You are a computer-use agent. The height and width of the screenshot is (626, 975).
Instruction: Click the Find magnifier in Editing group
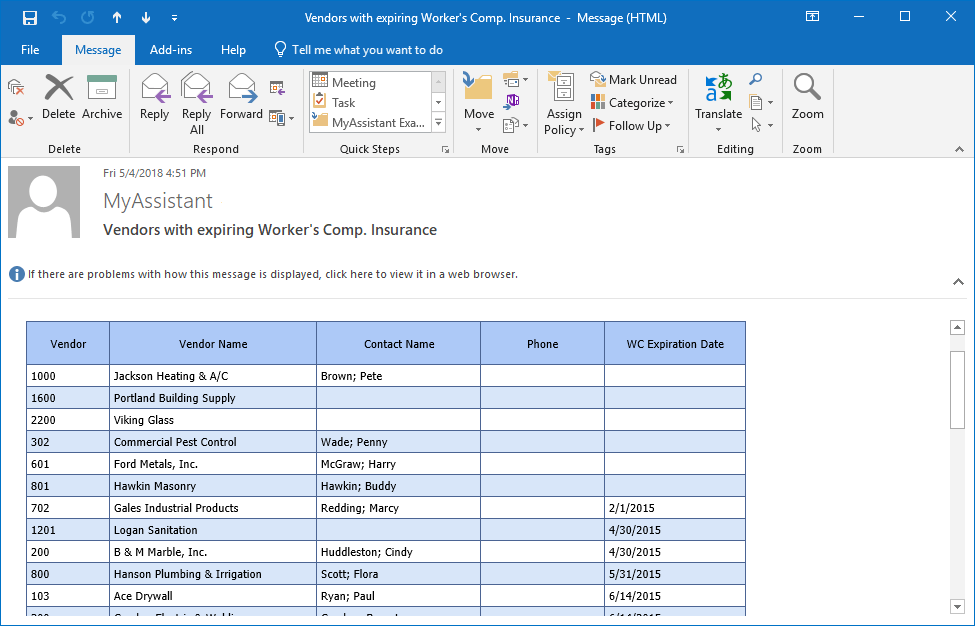click(x=756, y=80)
